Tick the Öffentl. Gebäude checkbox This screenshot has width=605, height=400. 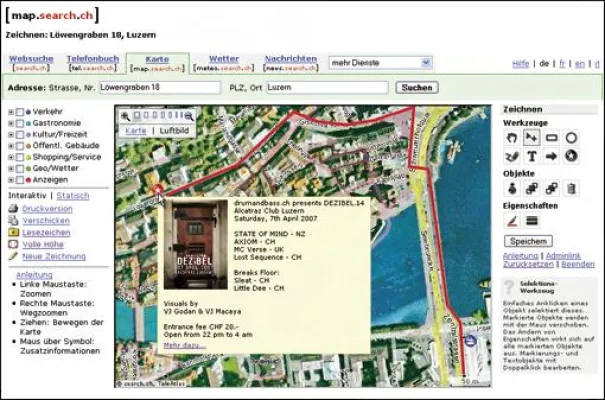(20, 146)
